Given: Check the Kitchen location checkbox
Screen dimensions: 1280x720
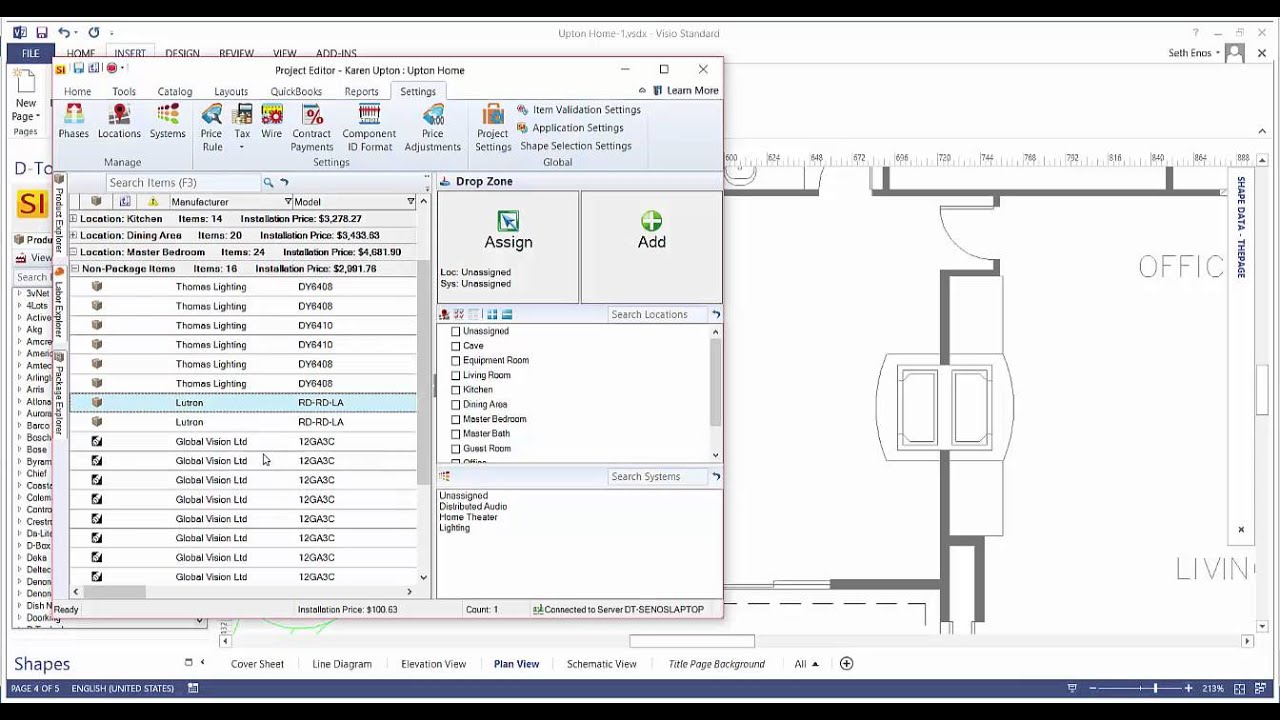Looking at the screenshot, I should tap(456, 390).
